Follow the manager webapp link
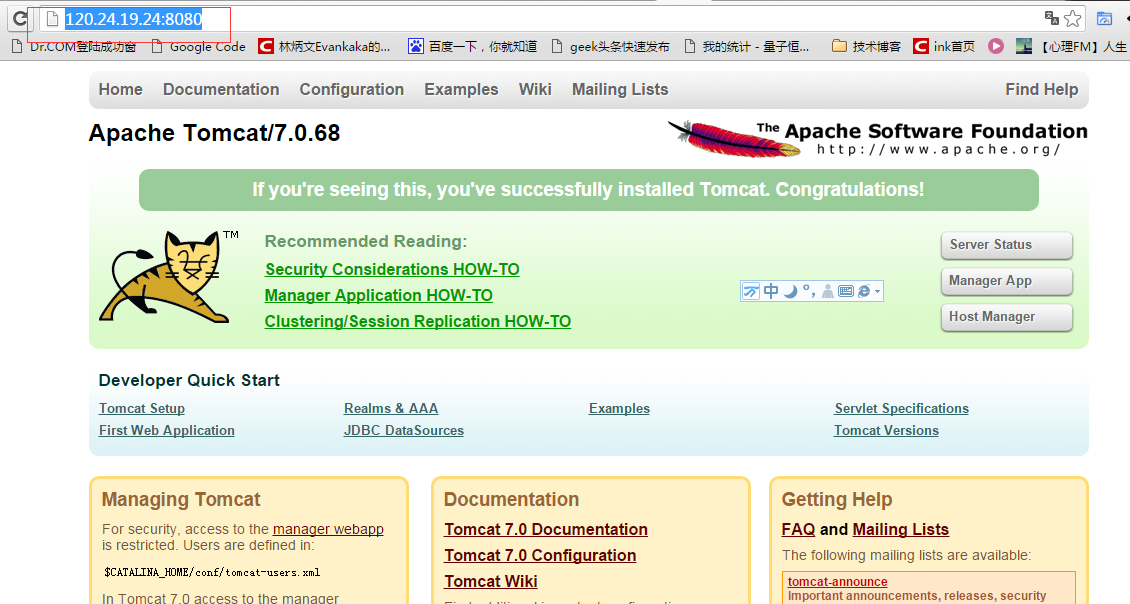 click(x=328, y=529)
